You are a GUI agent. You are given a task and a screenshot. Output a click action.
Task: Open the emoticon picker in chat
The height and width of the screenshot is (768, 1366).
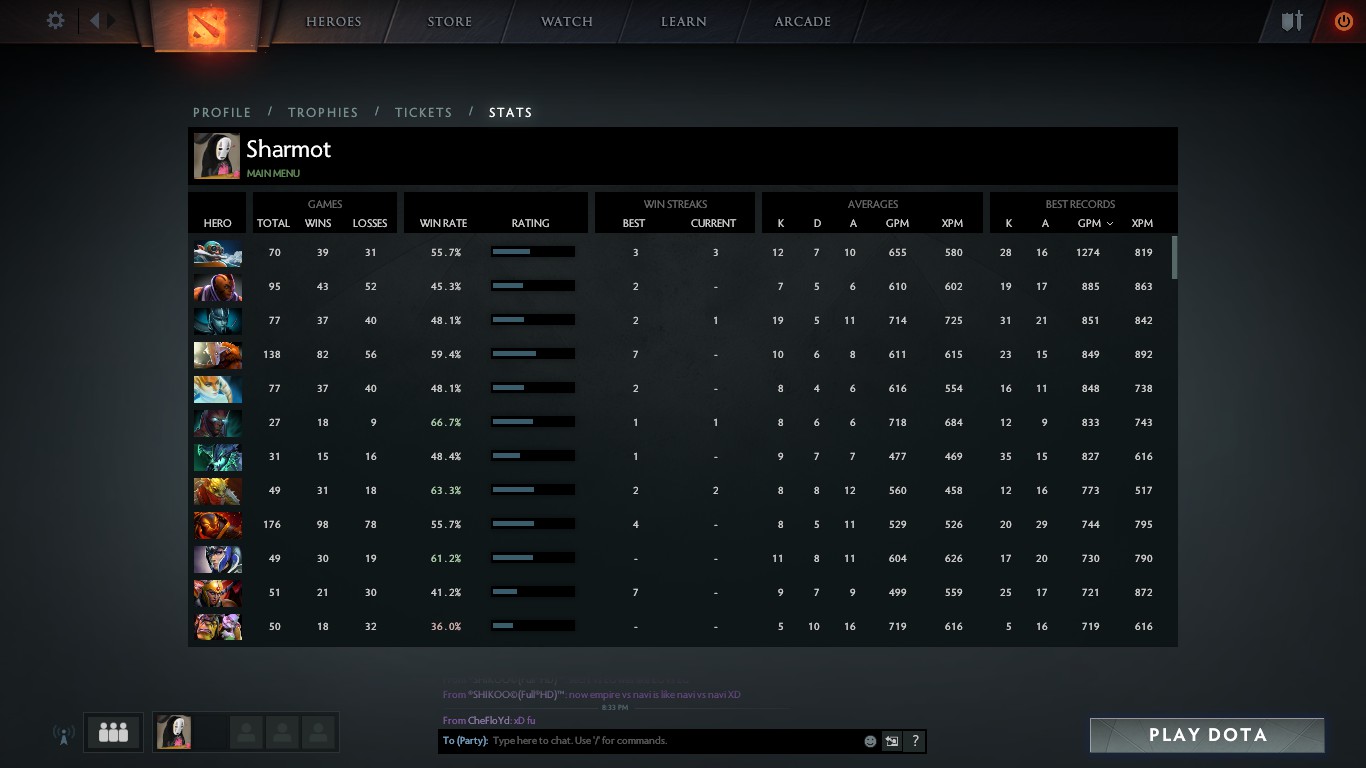click(870, 741)
